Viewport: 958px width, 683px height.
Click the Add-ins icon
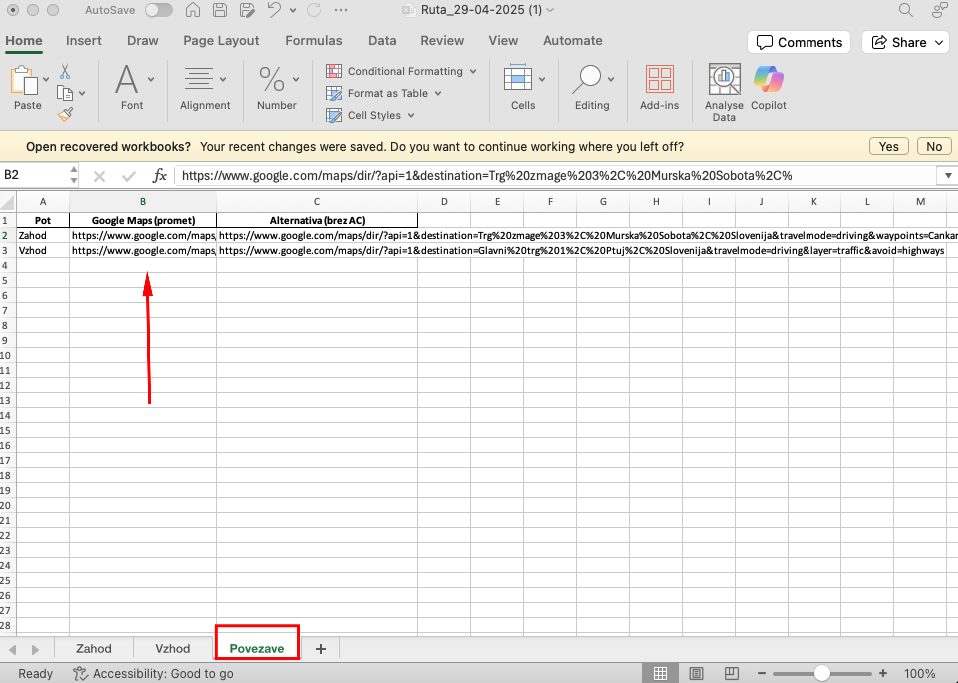[x=659, y=80]
